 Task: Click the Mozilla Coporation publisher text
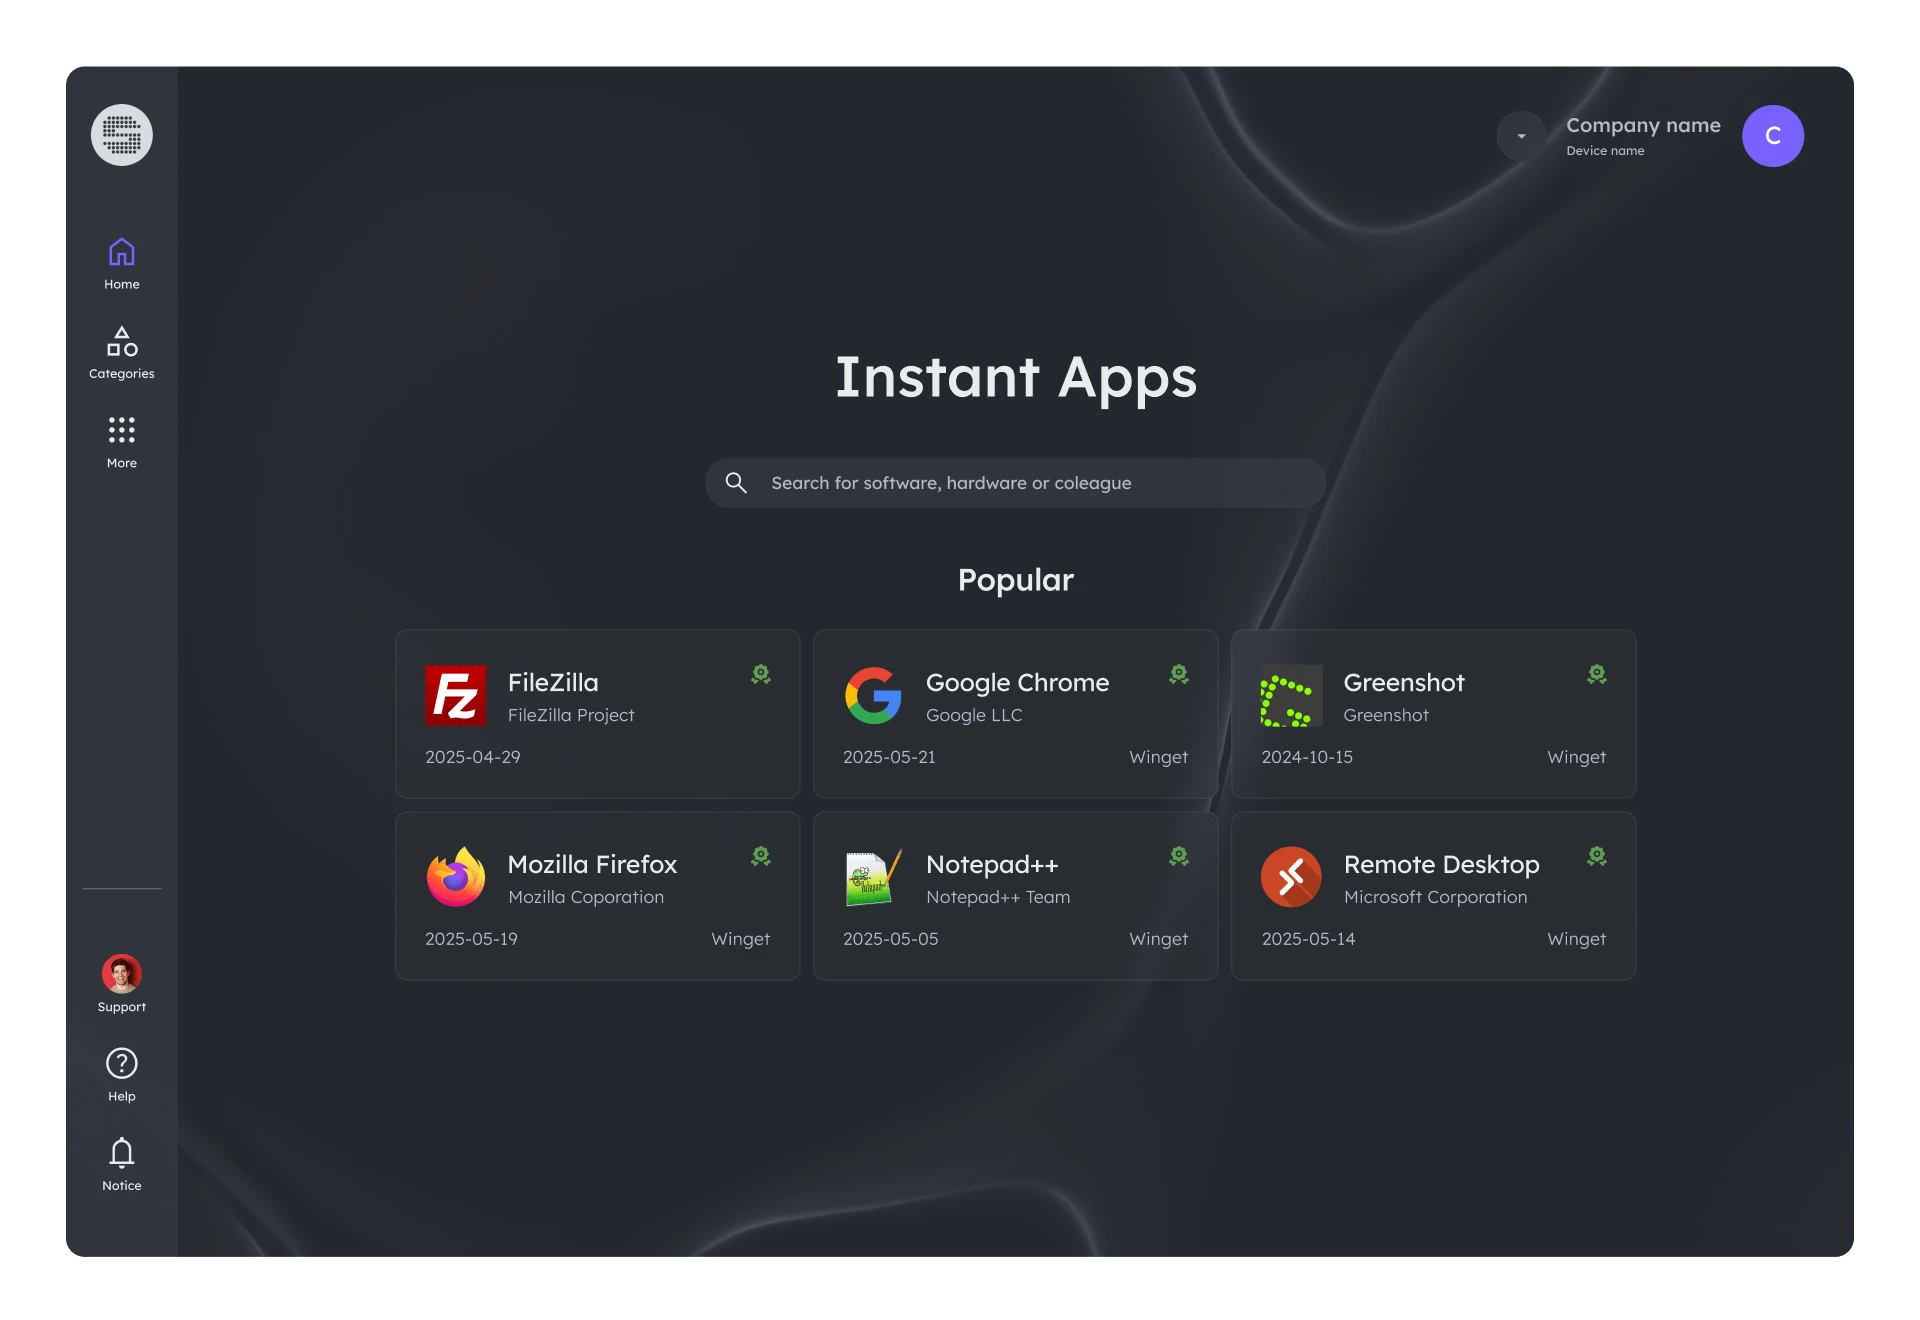[586, 897]
